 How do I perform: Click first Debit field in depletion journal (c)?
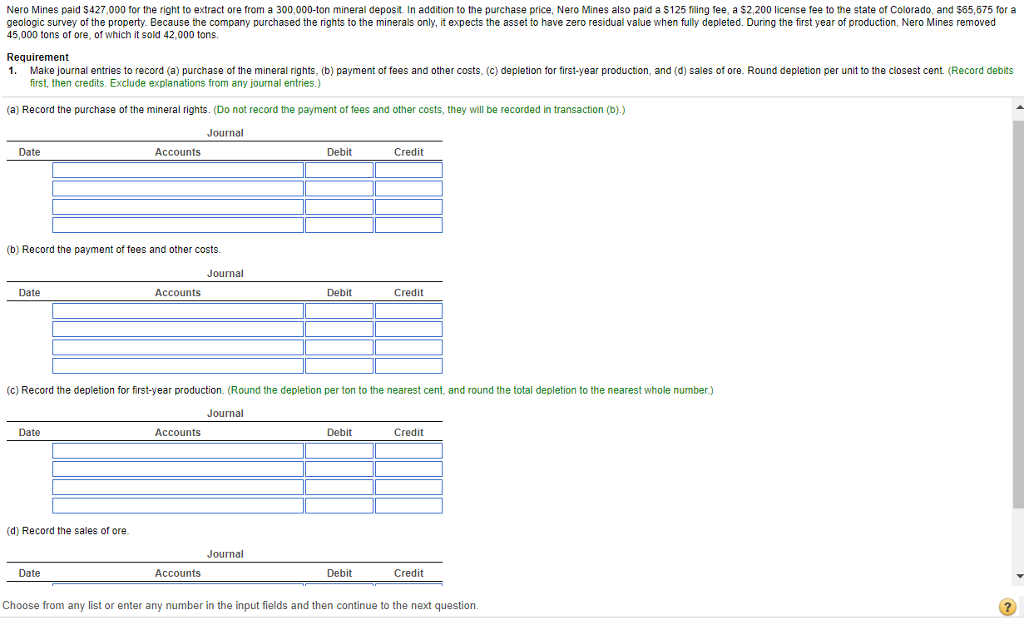(339, 451)
